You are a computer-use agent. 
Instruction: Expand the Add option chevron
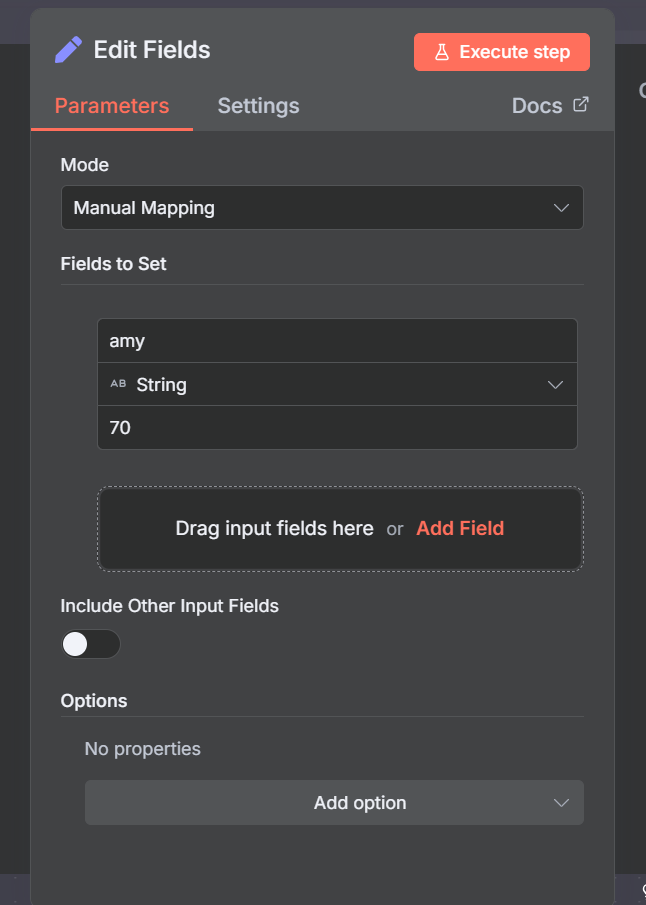tap(561, 803)
